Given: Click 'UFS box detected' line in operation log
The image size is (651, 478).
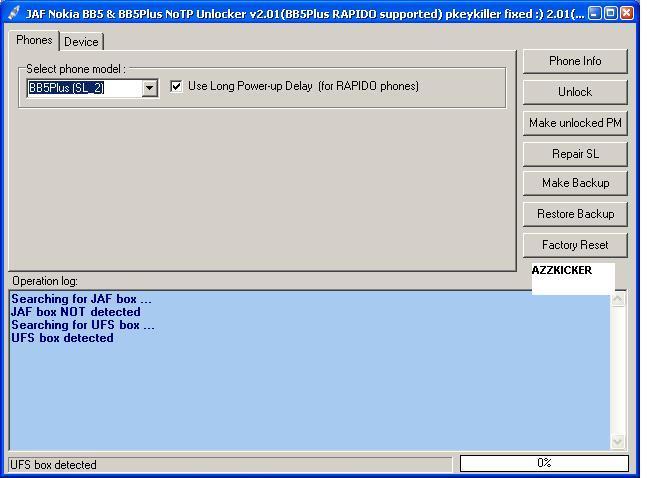Looking at the screenshot, I should click(62, 338).
